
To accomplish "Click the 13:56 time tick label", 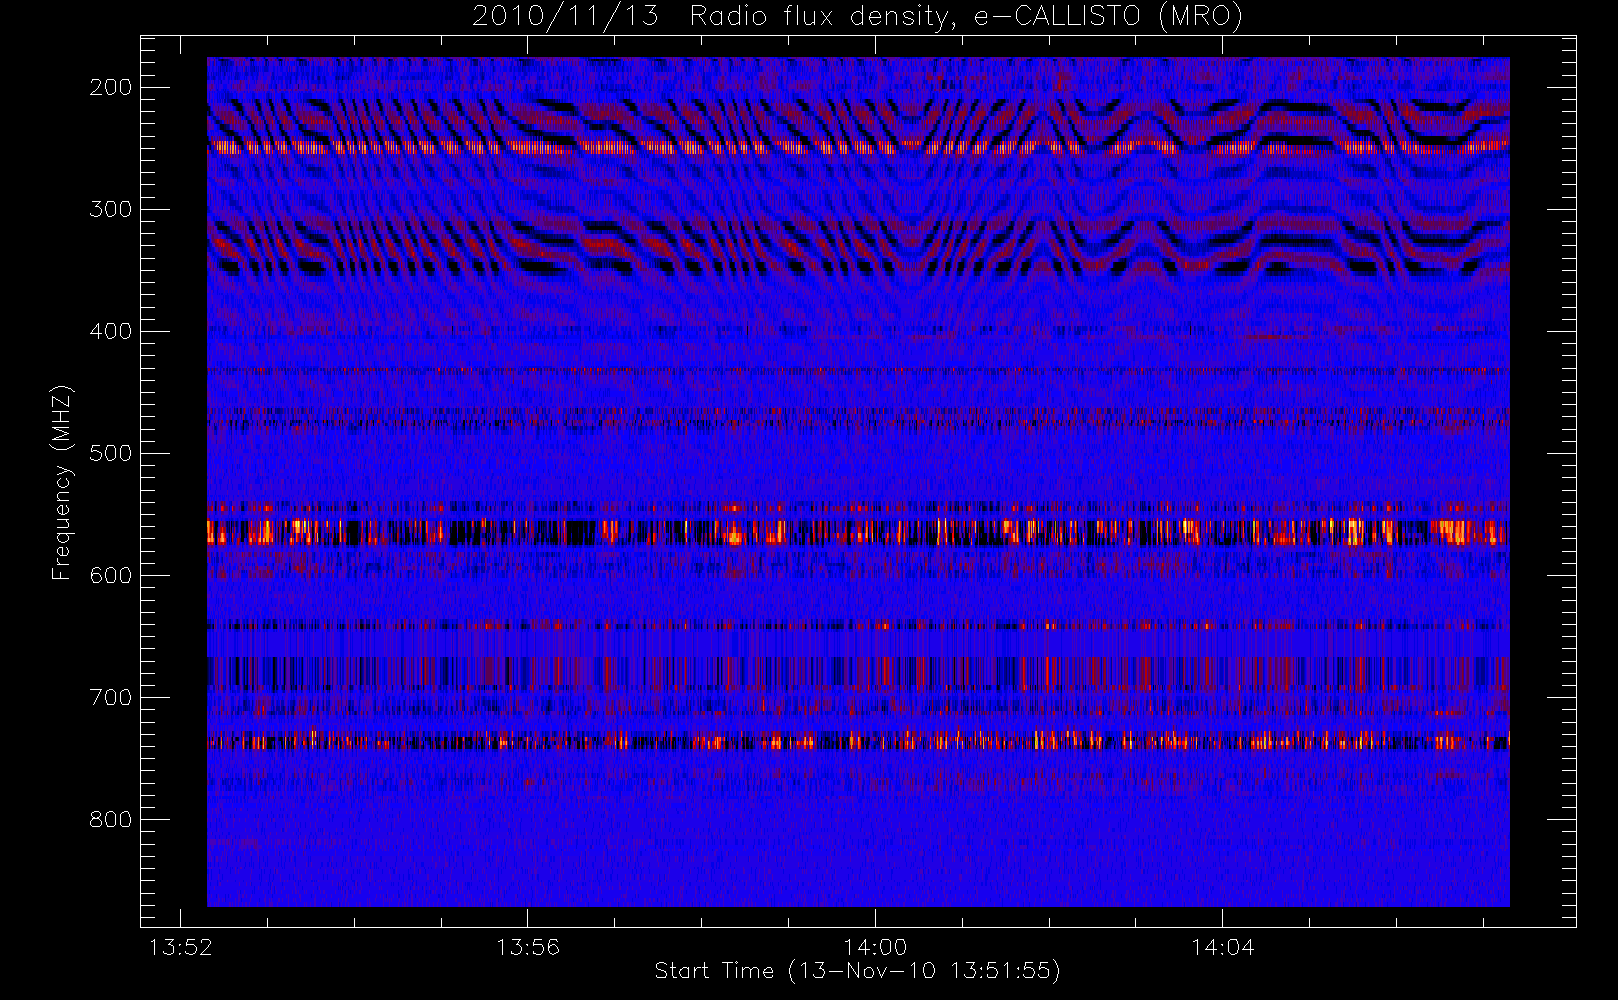I will (528, 947).
